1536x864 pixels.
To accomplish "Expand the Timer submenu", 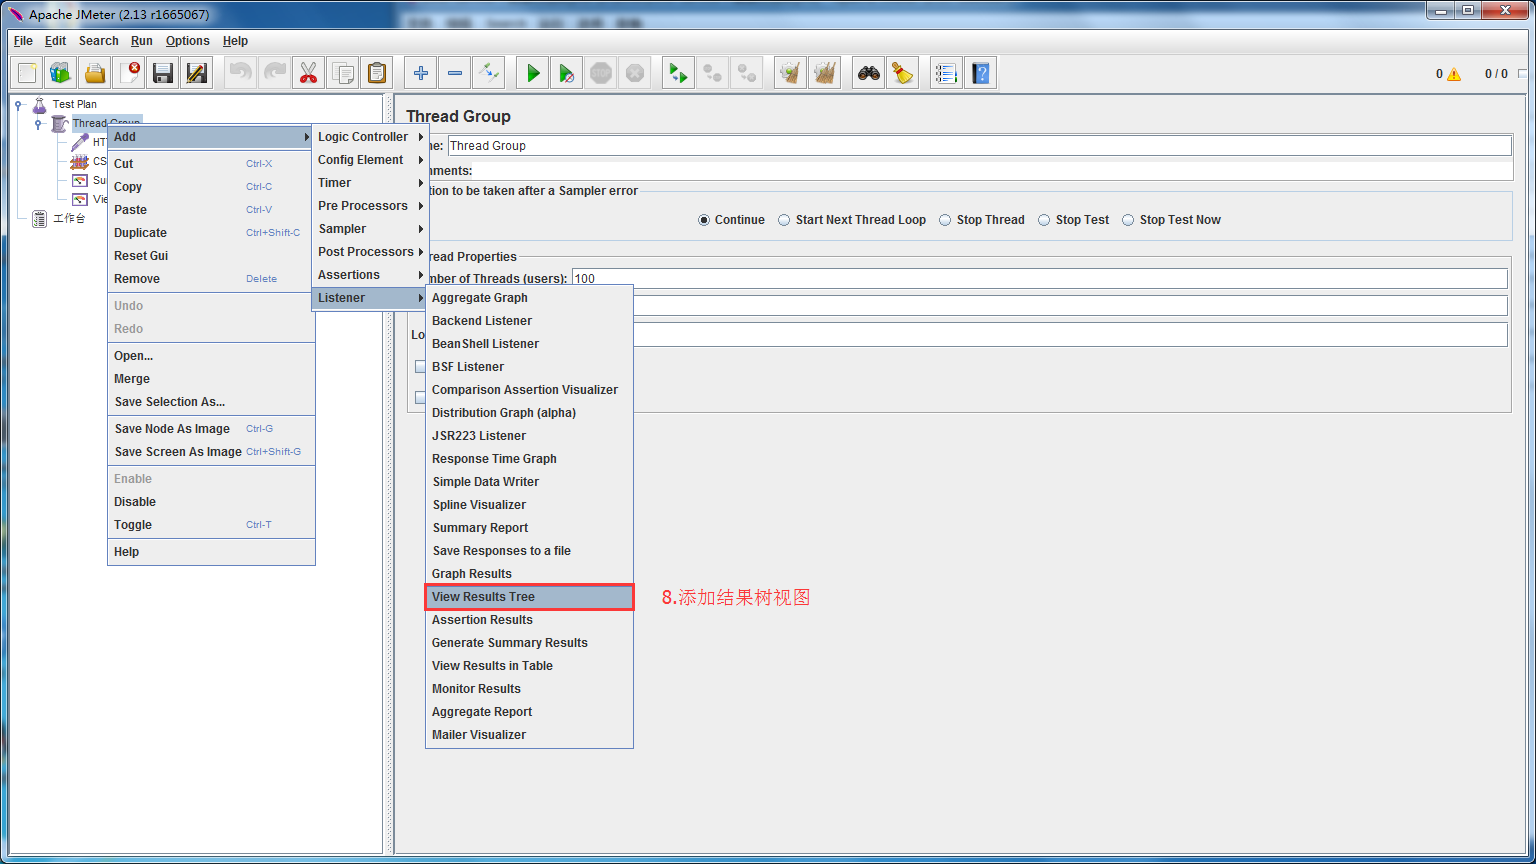I will [x=370, y=183].
